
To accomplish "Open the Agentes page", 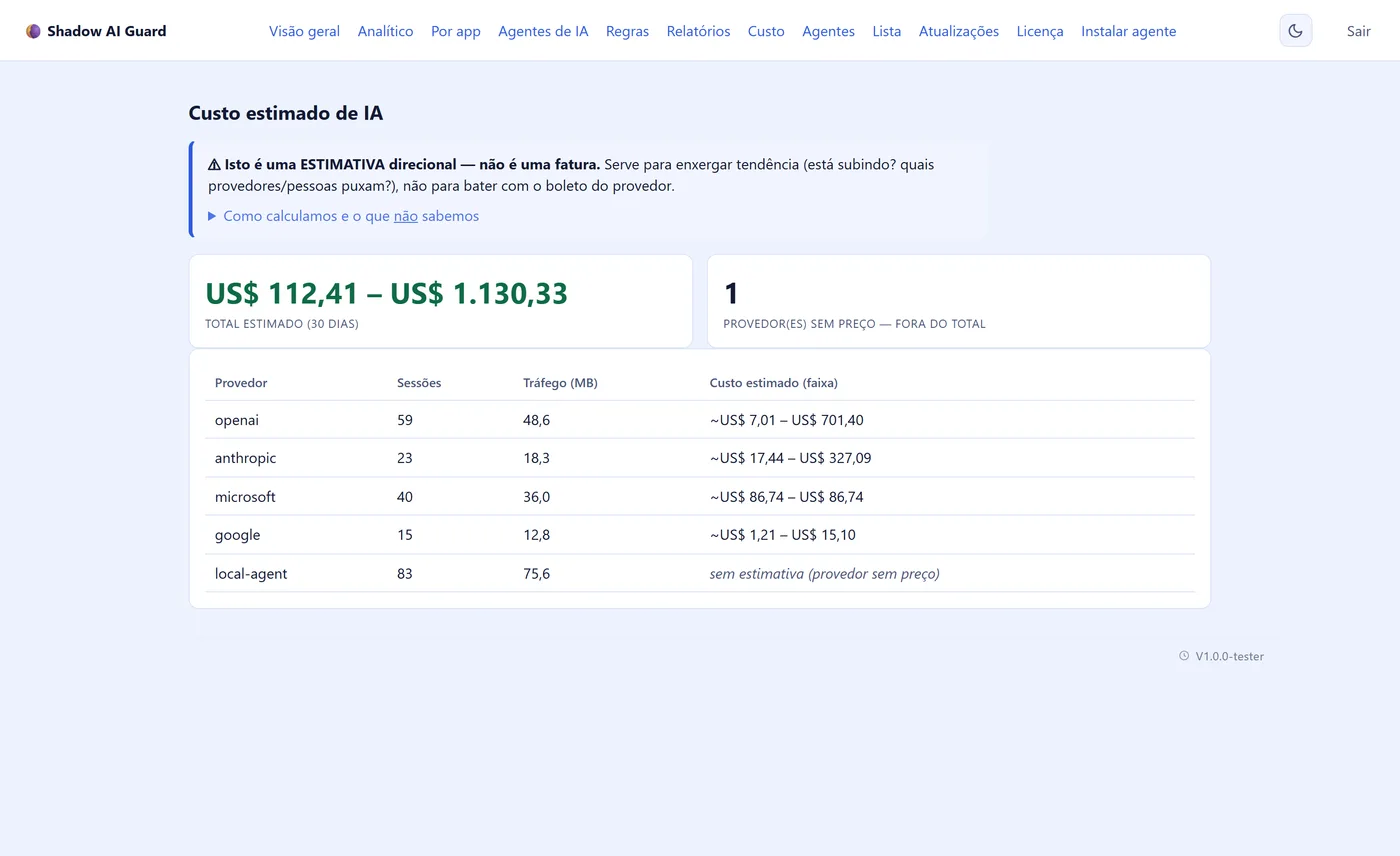I will (828, 31).
